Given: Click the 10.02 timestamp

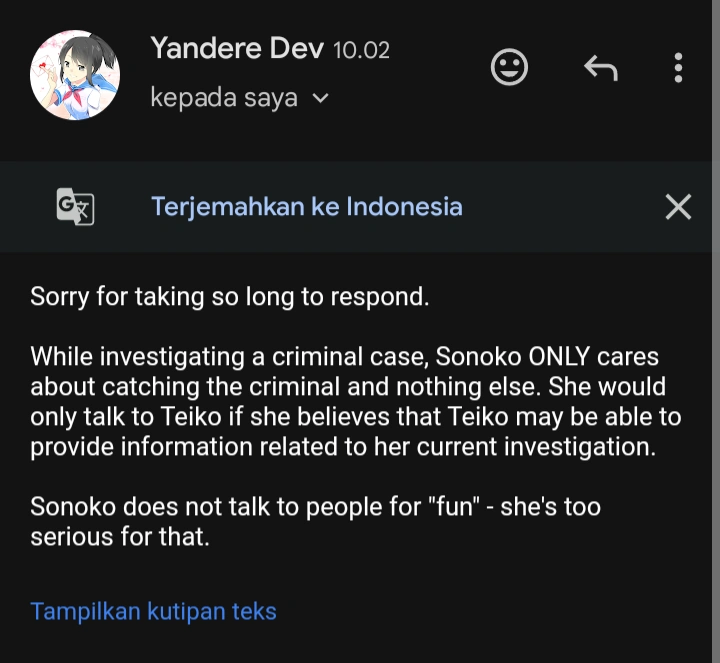Looking at the screenshot, I should pyautogui.click(x=361, y=48).
